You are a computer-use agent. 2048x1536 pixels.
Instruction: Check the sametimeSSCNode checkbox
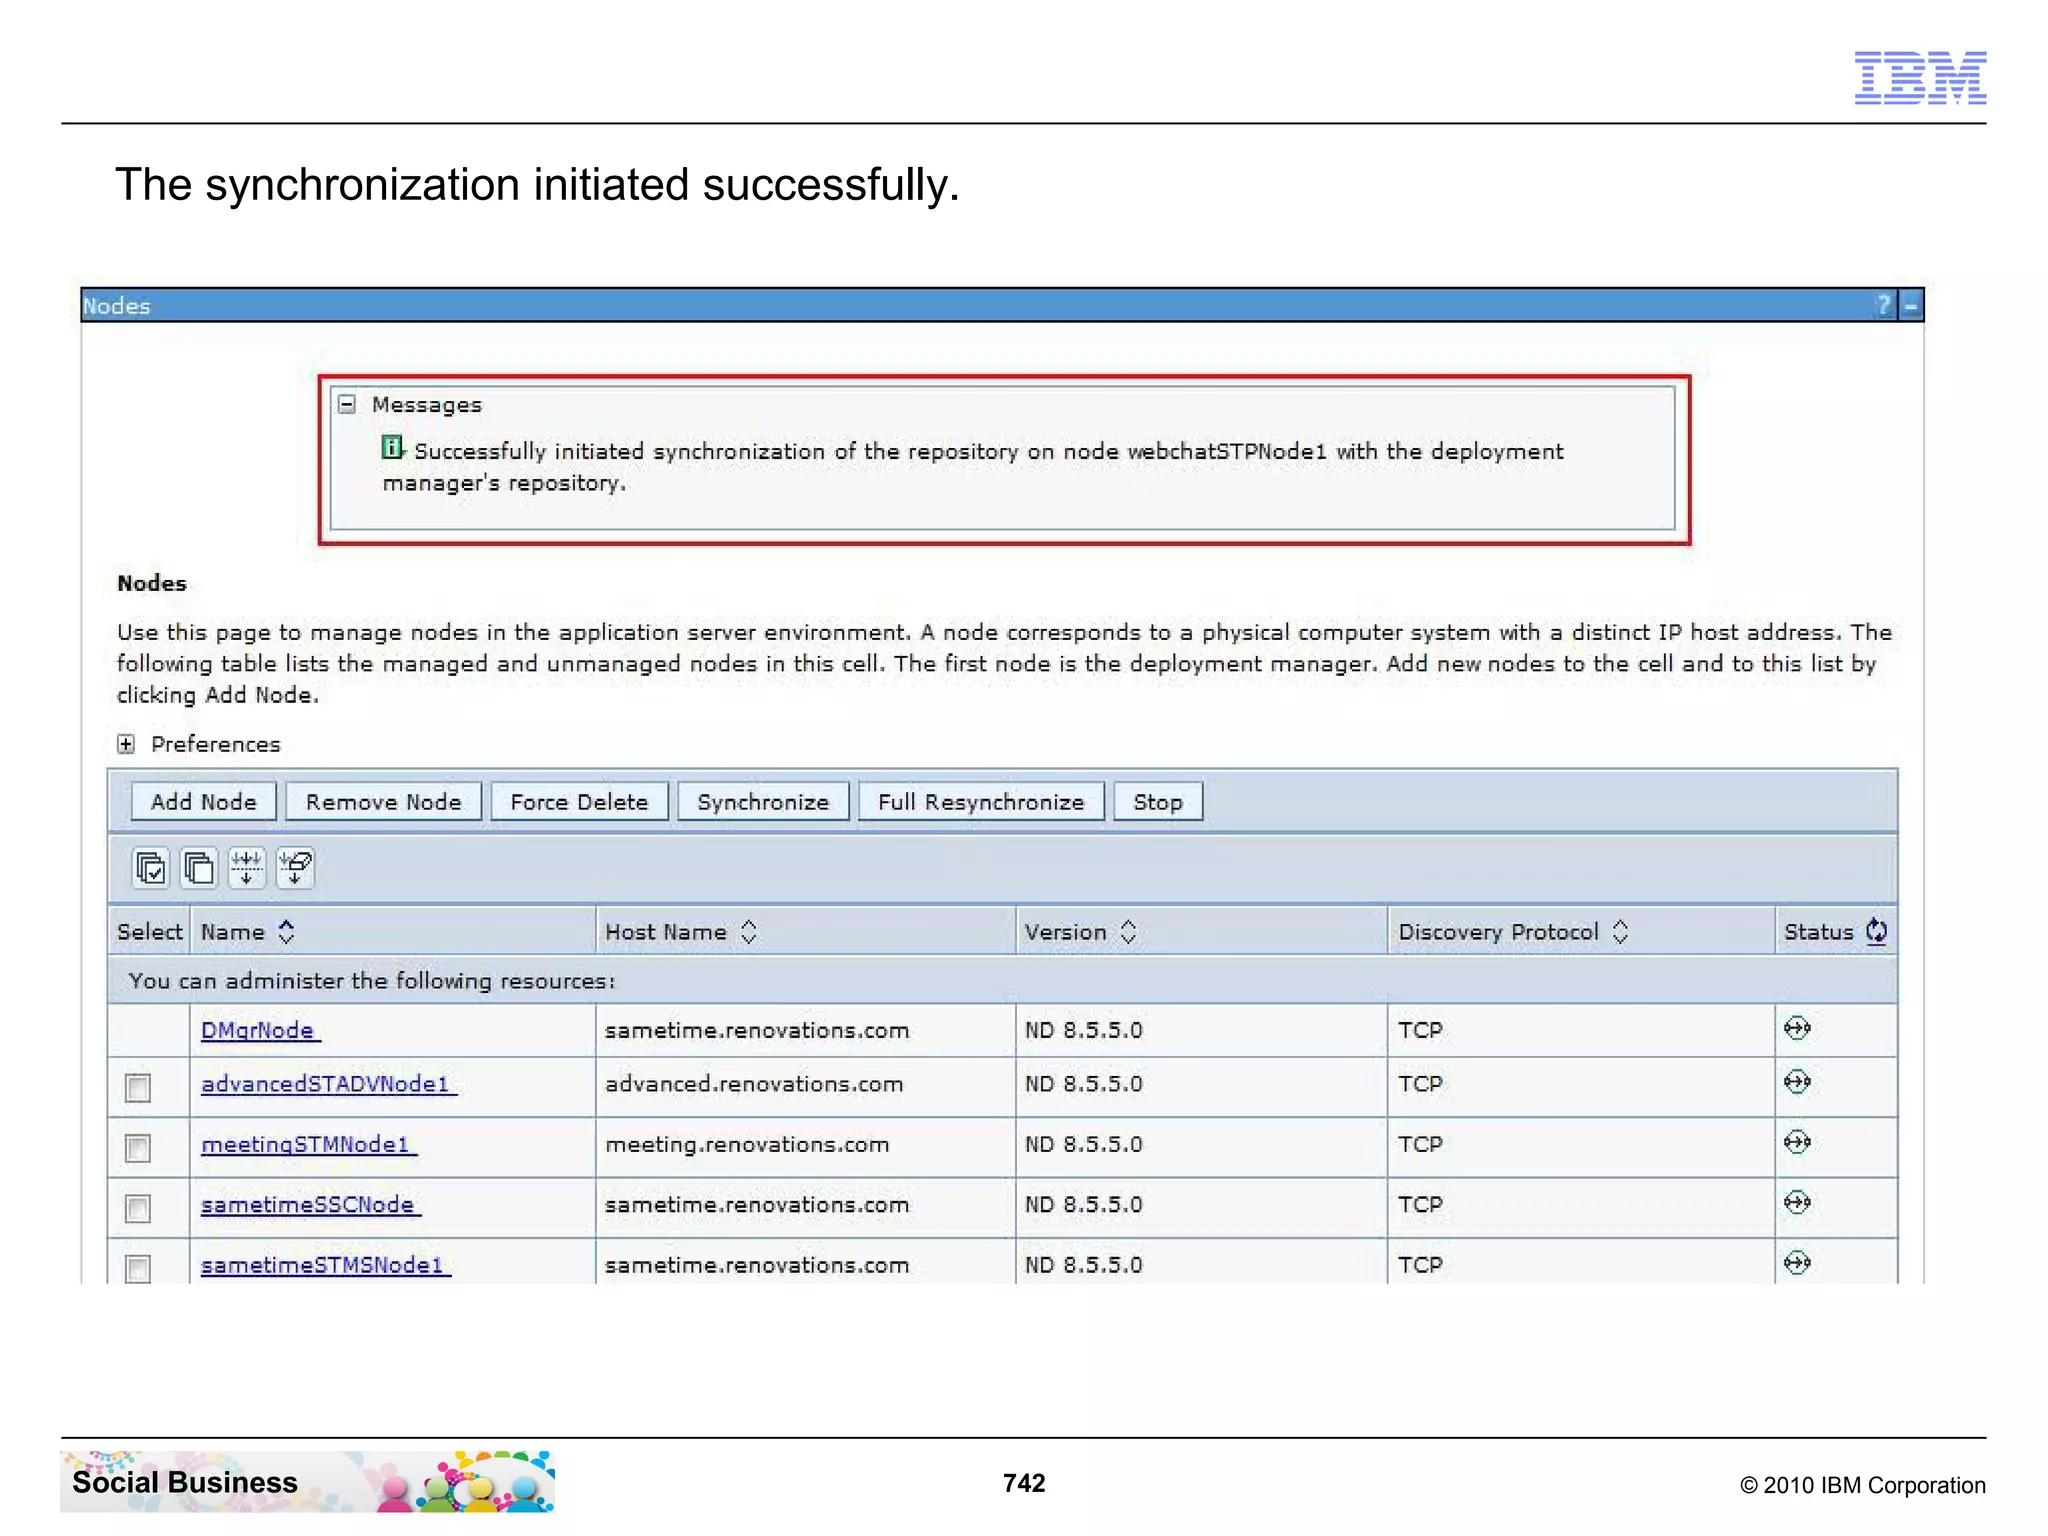tap(138, 1208)
